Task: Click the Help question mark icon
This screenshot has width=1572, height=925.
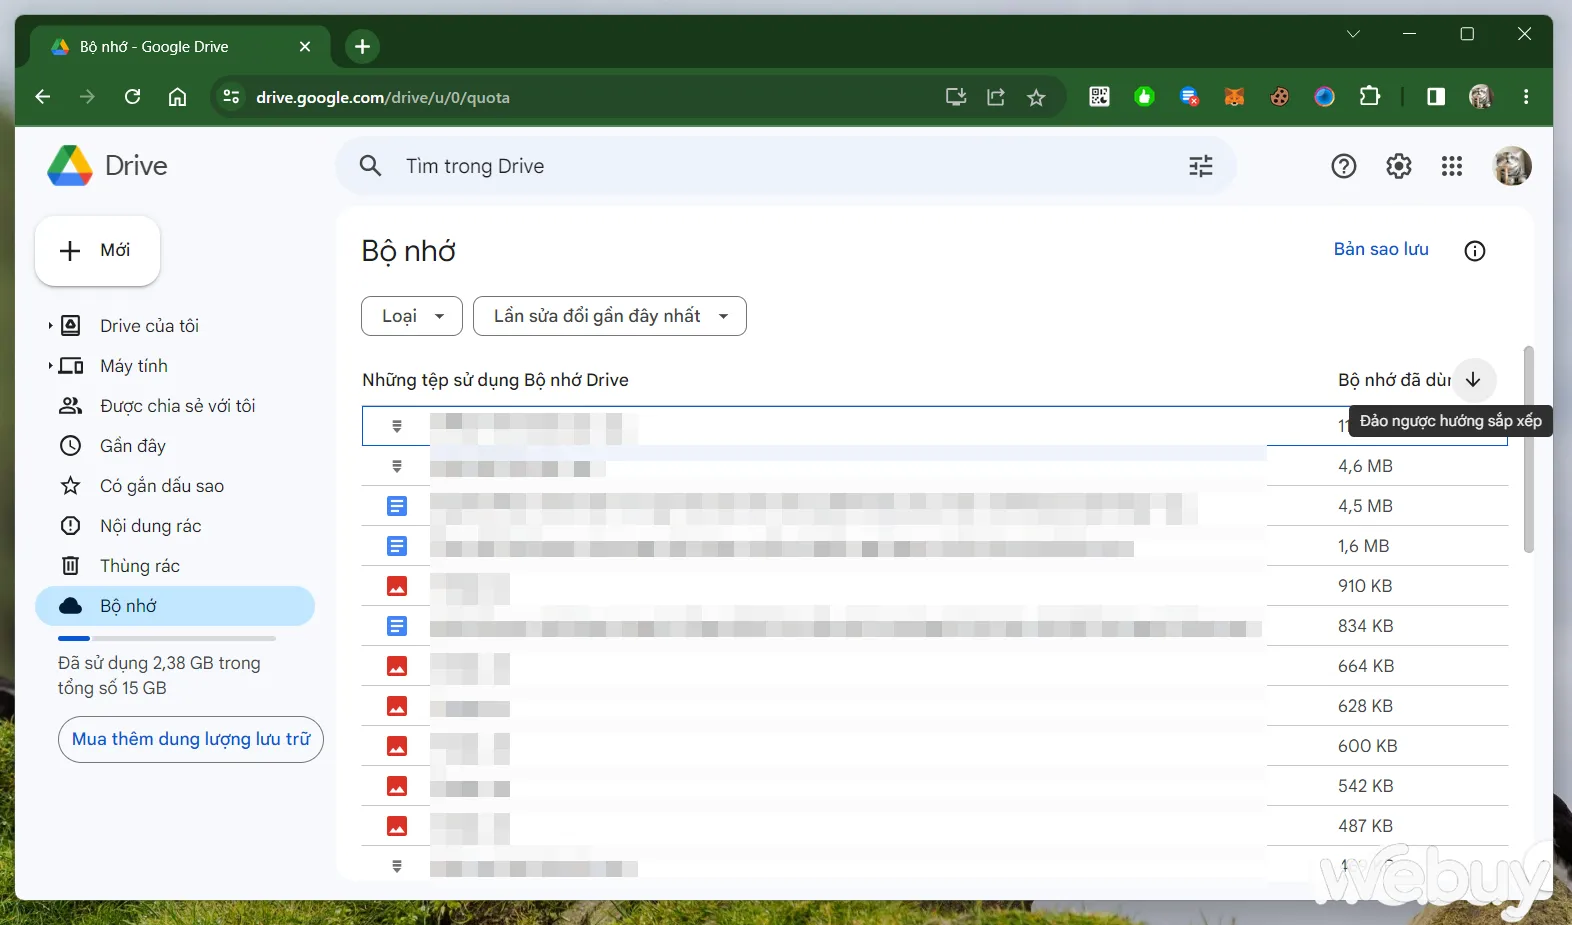Action: pos(1343,166)
